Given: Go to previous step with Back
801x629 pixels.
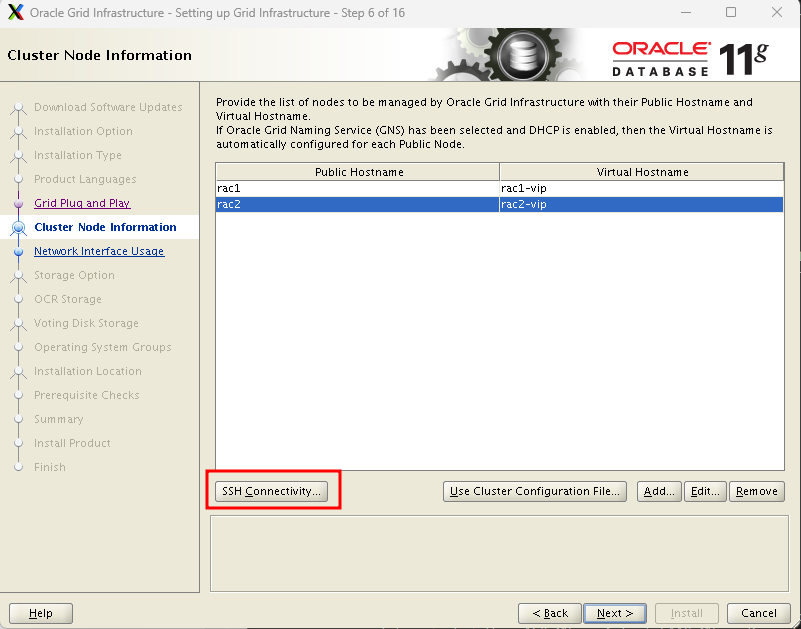Looking at the screenshot, I should [550, 613].
